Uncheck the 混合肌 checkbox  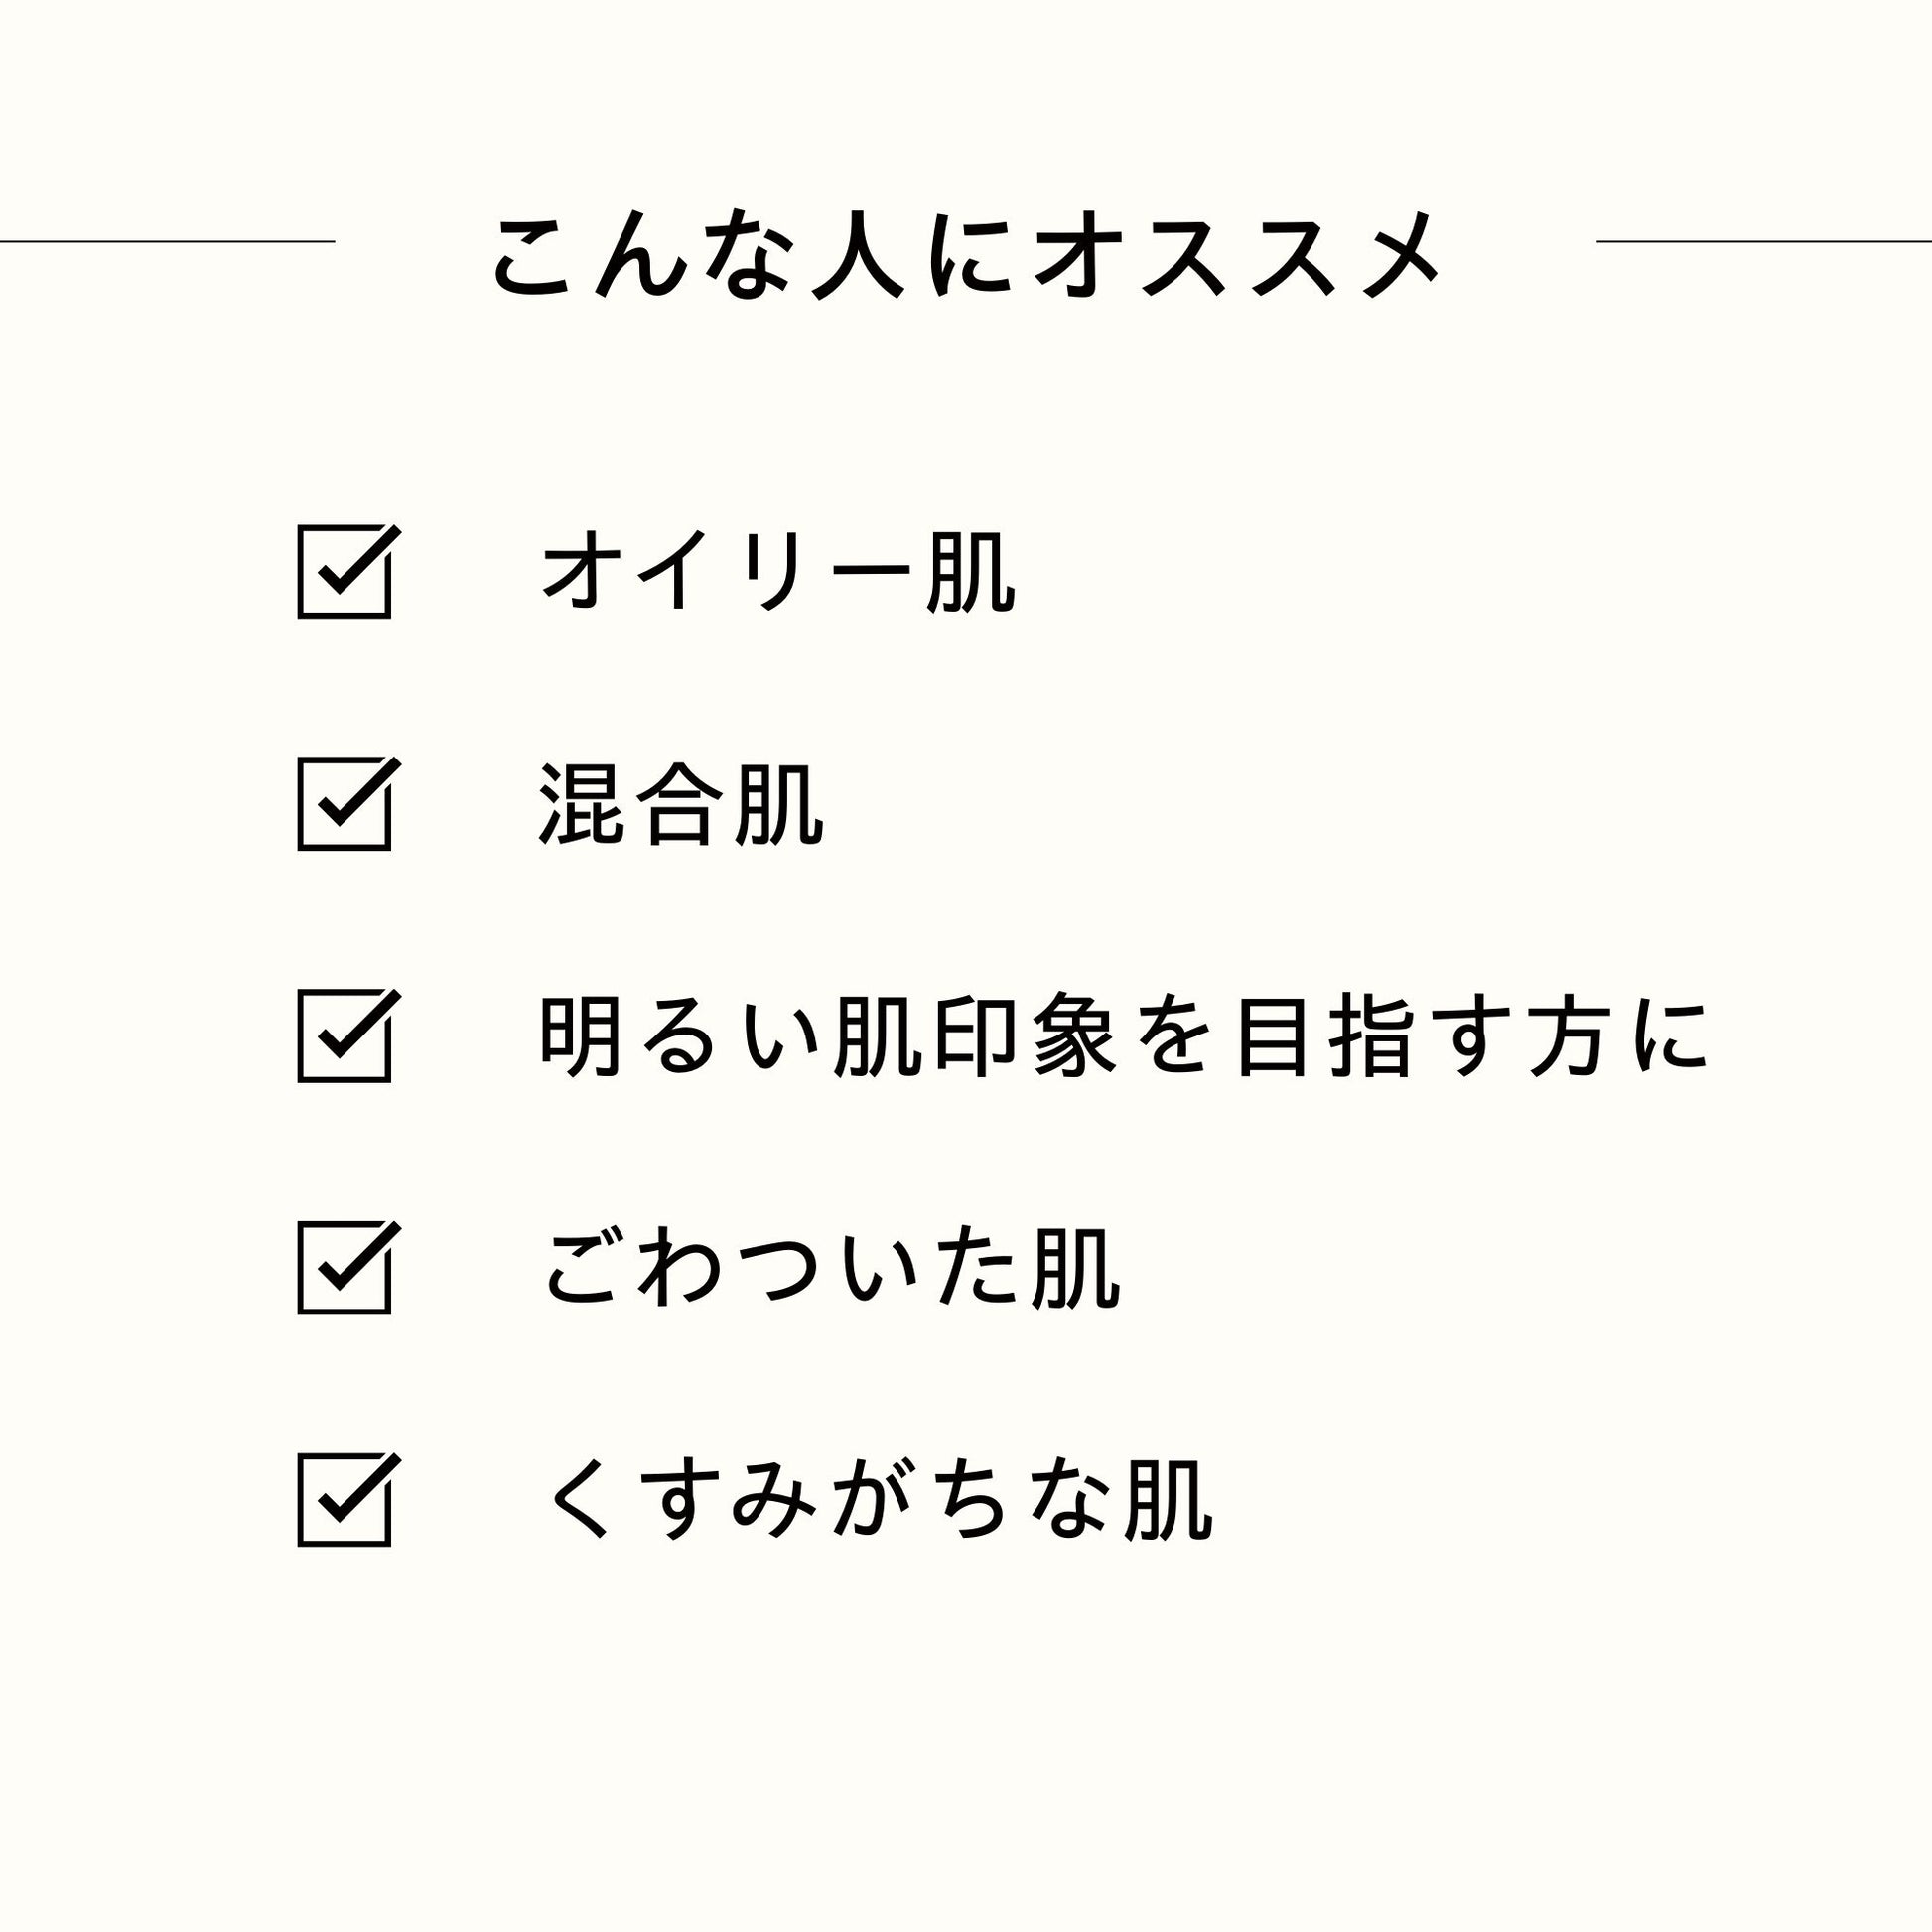tap(344, 804)
